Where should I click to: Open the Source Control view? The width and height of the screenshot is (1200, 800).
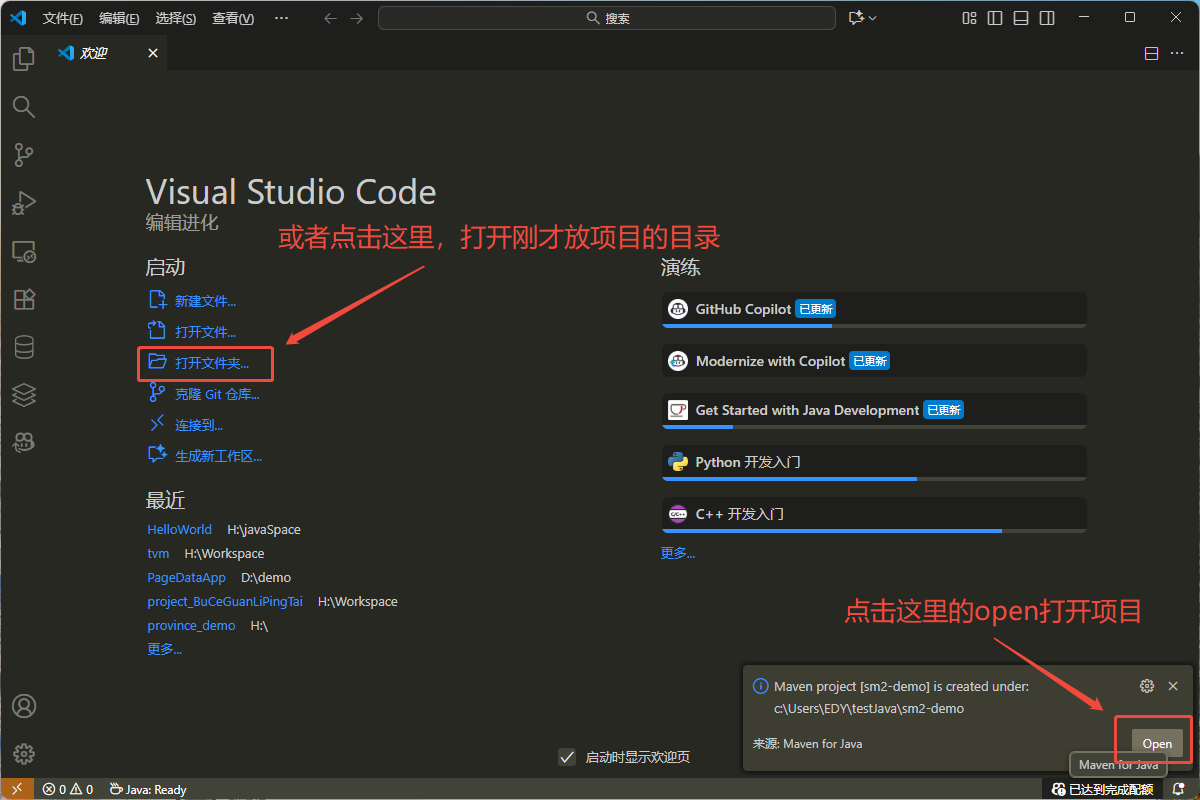click(x=23, y=155)
